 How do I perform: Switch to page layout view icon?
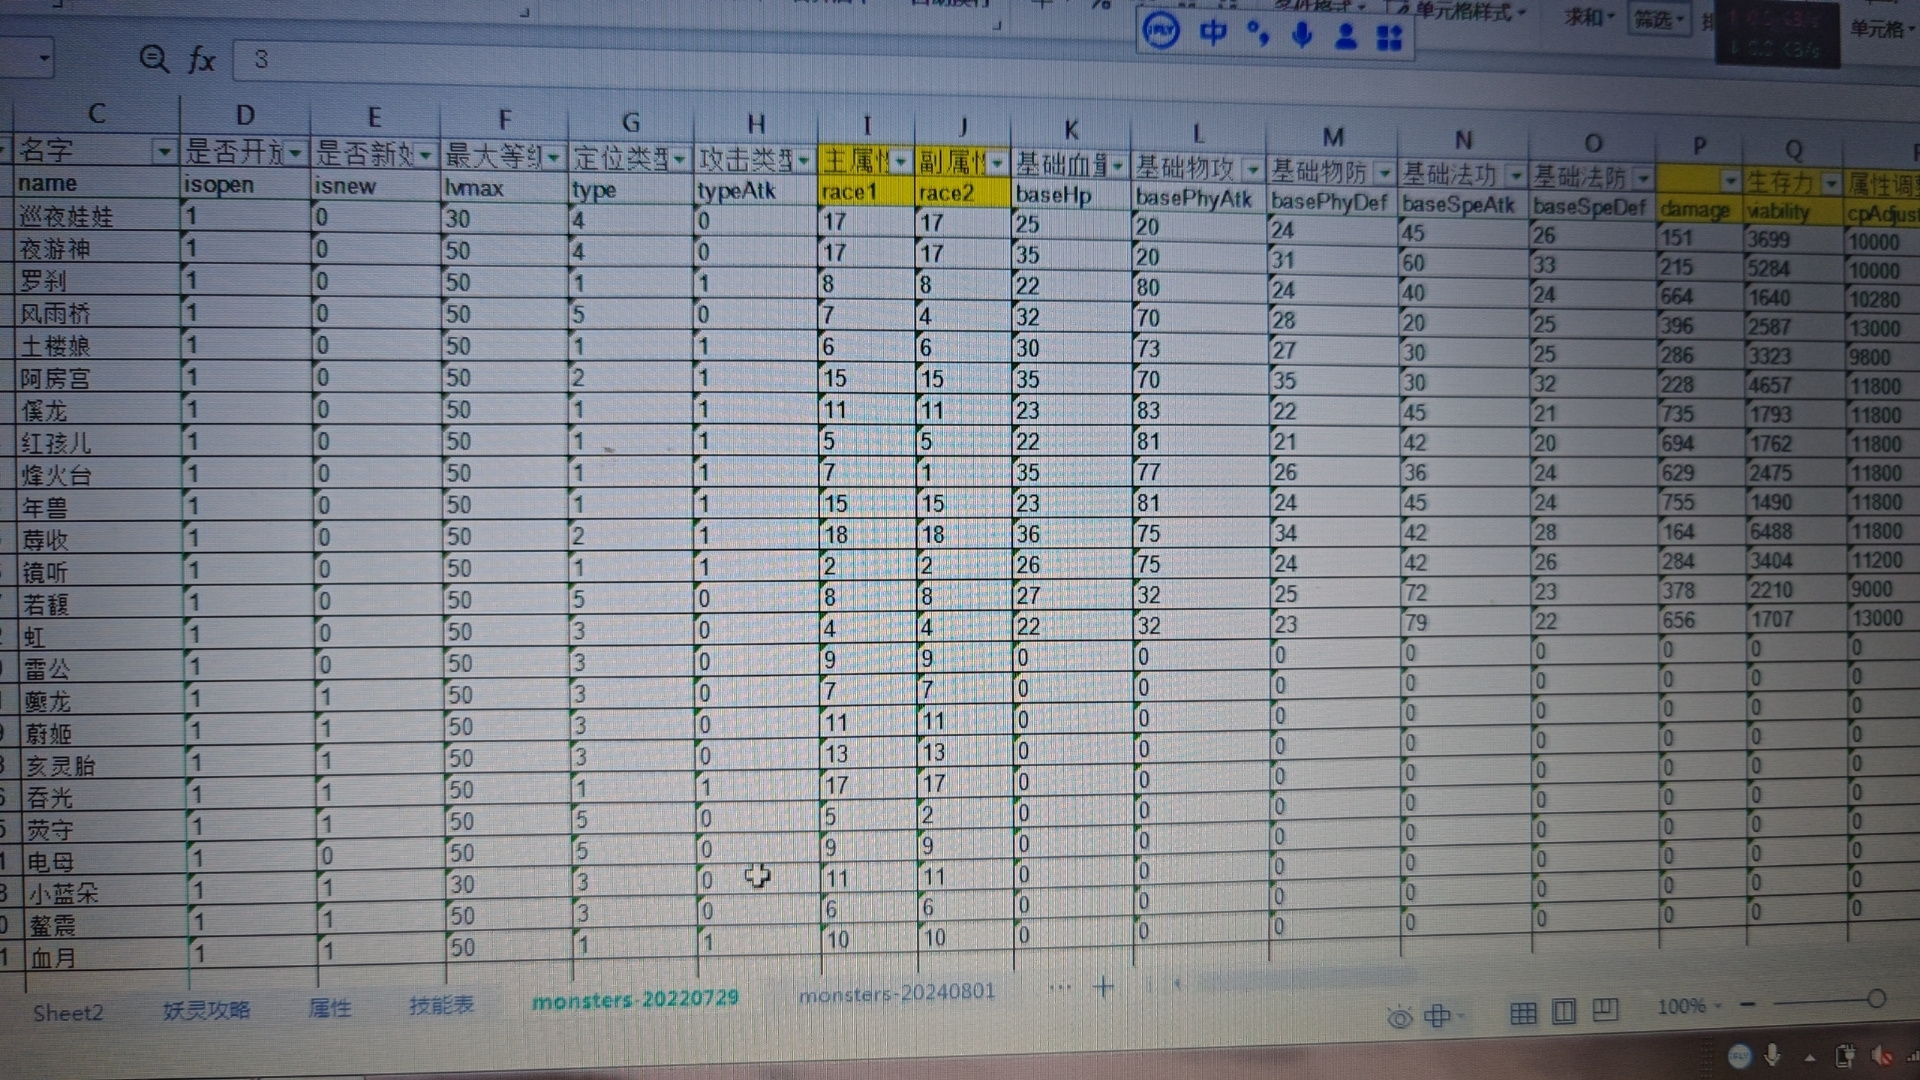click(x=1564, y=1012)
